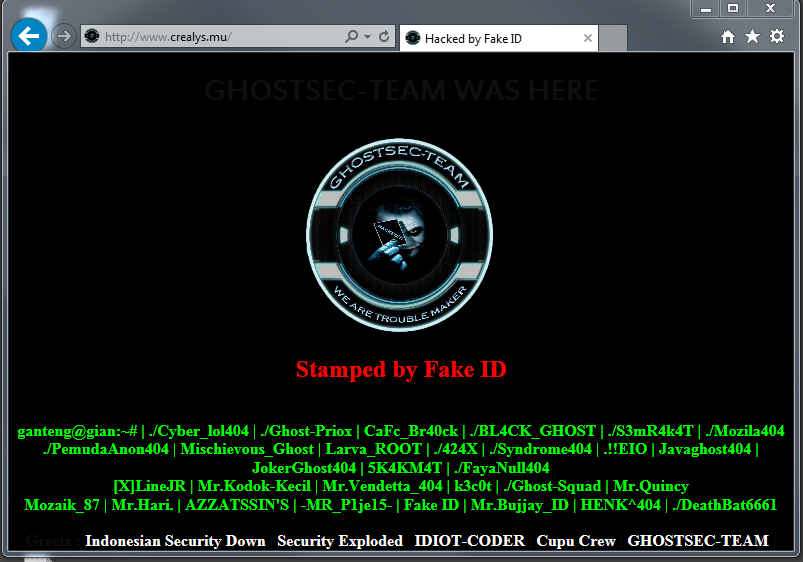Click the faded 'GHOSTSEC-TEAM WAS HERE' heading
Image resolution: width=803 pixels, height=562 pixels.
[402, 90]
